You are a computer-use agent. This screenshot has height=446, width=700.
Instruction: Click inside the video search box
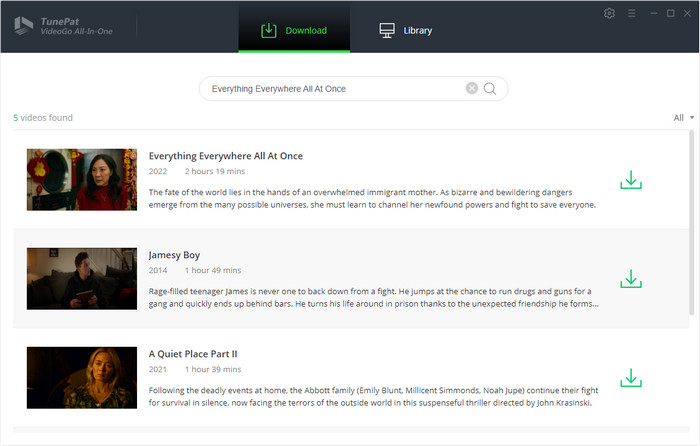(330, 89)
